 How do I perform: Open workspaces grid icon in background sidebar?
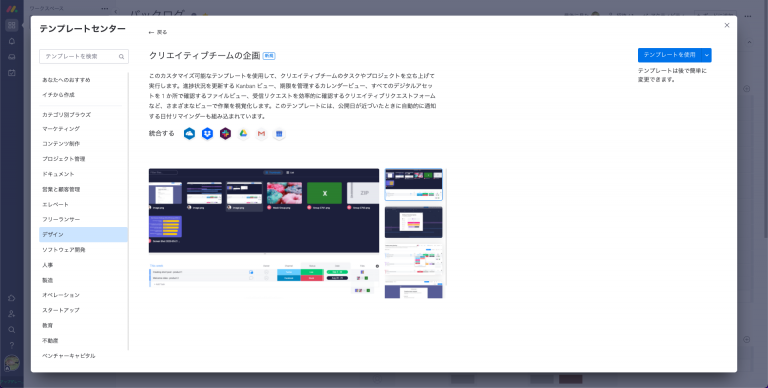tap(12, 25)
